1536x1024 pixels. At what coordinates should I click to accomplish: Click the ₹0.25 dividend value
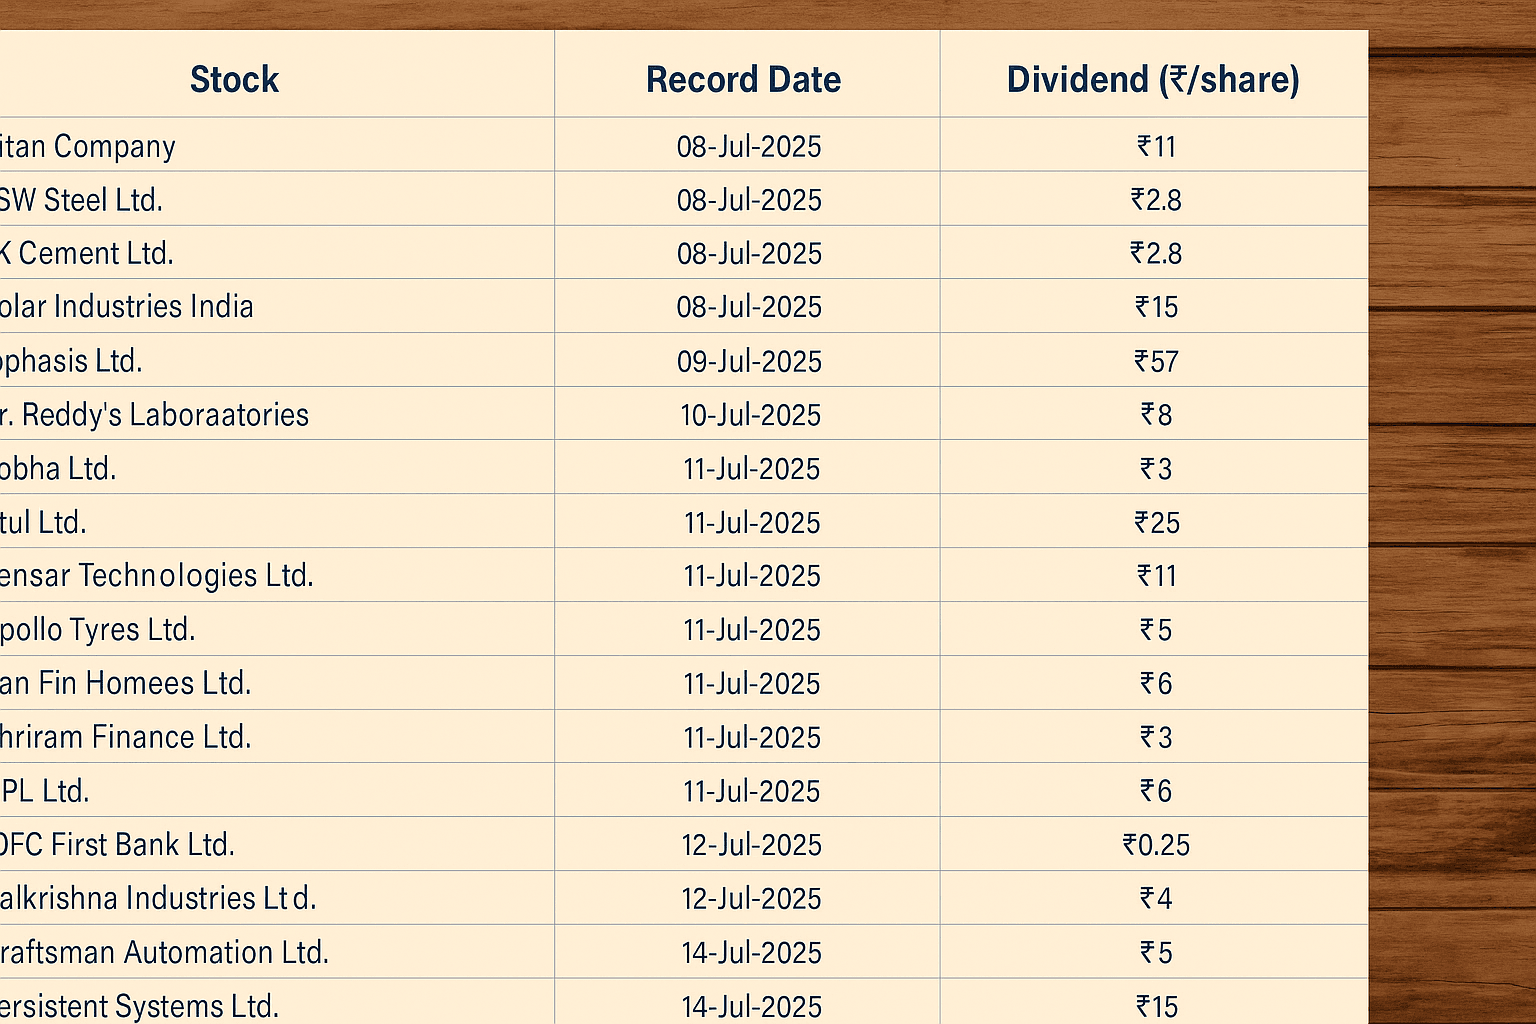pyautogui.click(x=1156, y=845)
